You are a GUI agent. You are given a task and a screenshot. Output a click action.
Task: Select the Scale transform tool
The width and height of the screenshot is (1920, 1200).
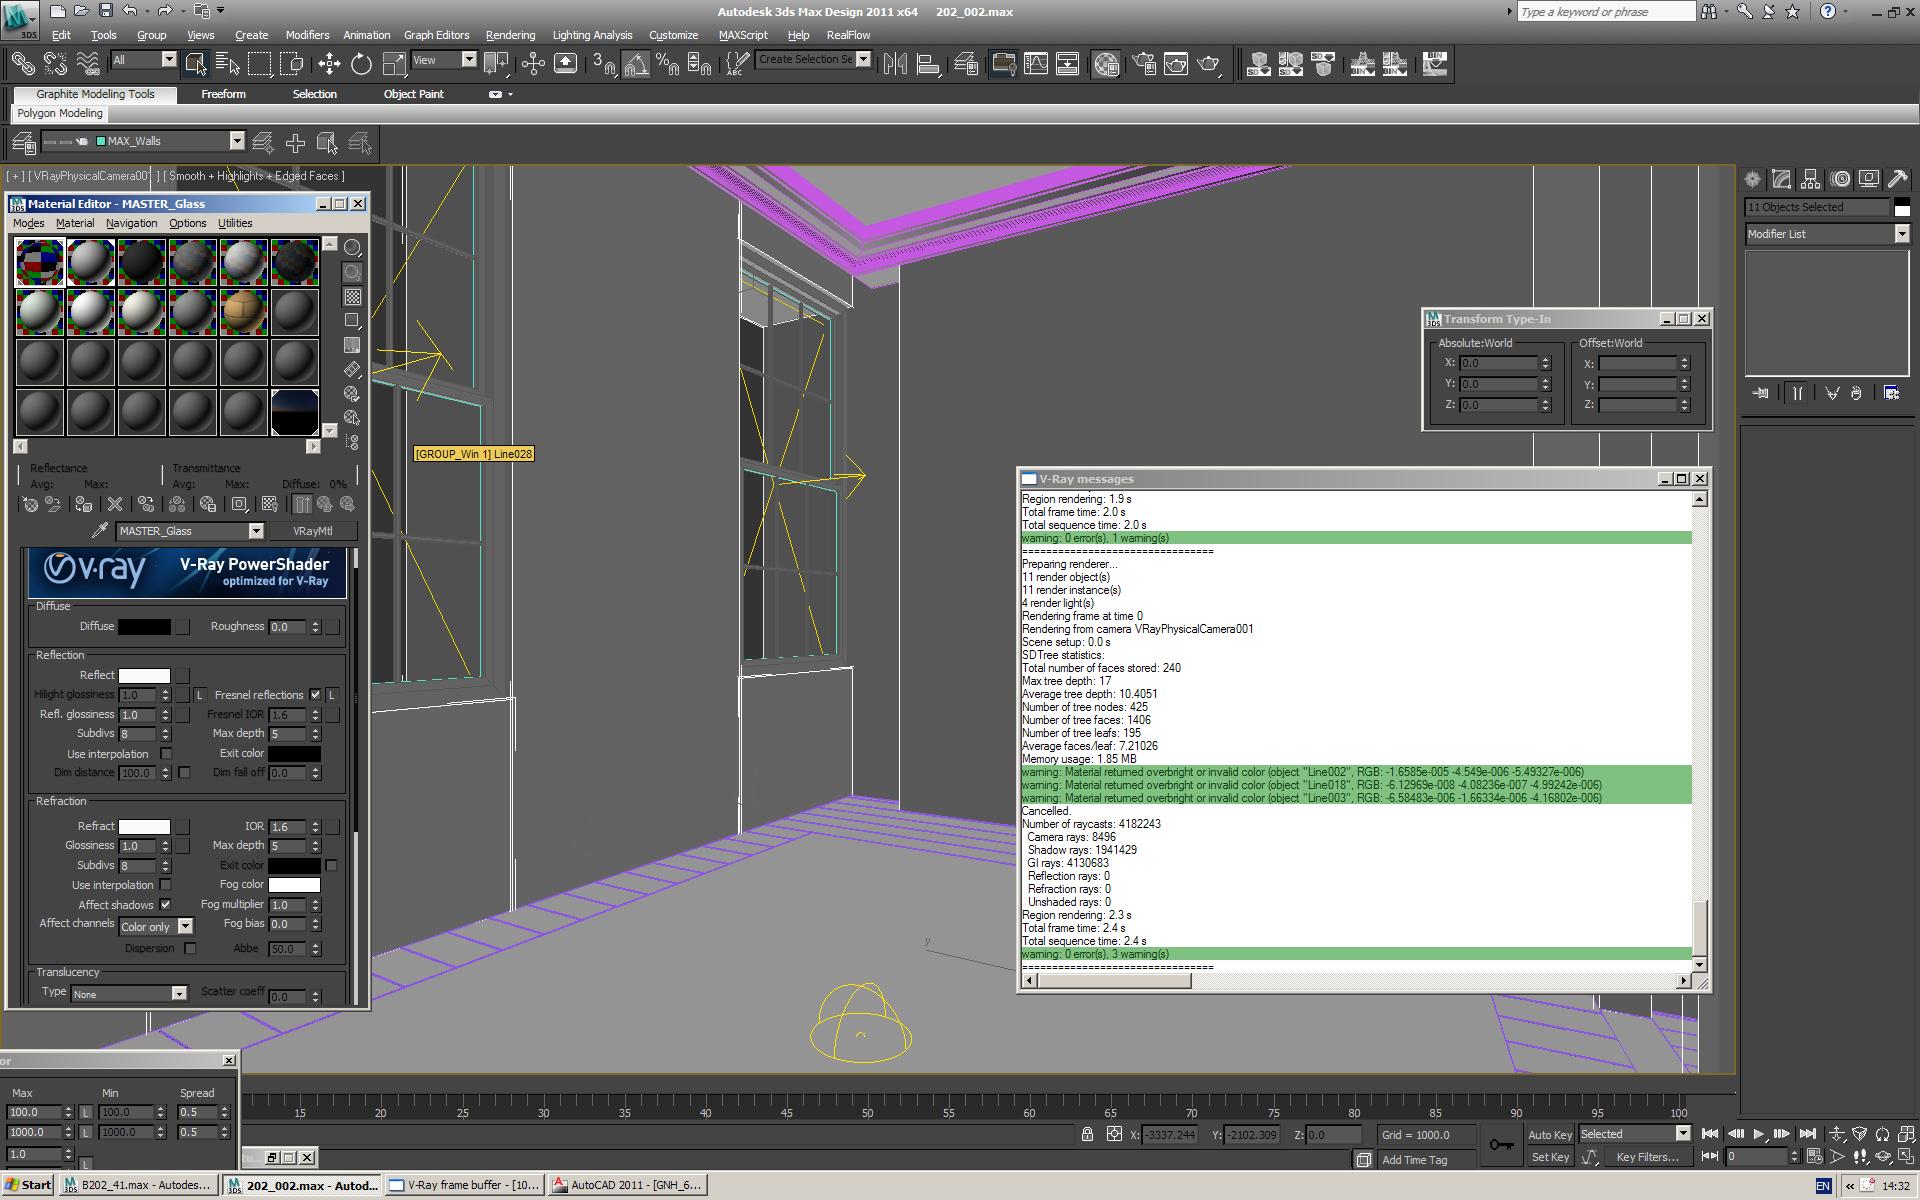(x=395, y=64)
